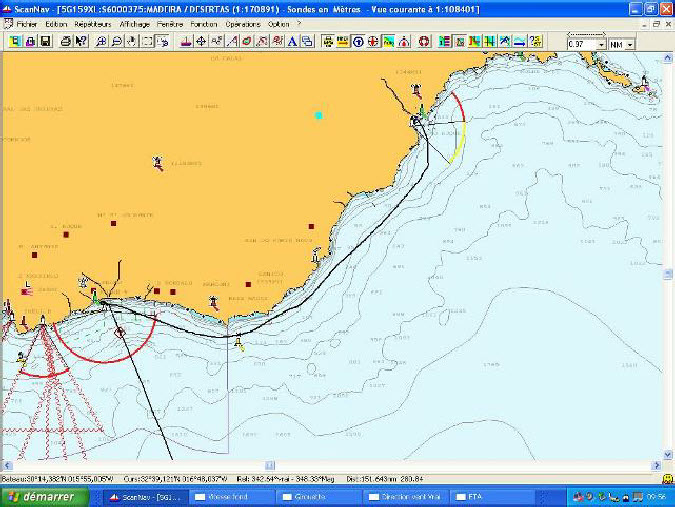Image resolution: width=675 pixels, height=507 pixels.
Task: Open the Affichage menu
Action: pyautogui.click(x=133, y=23)
